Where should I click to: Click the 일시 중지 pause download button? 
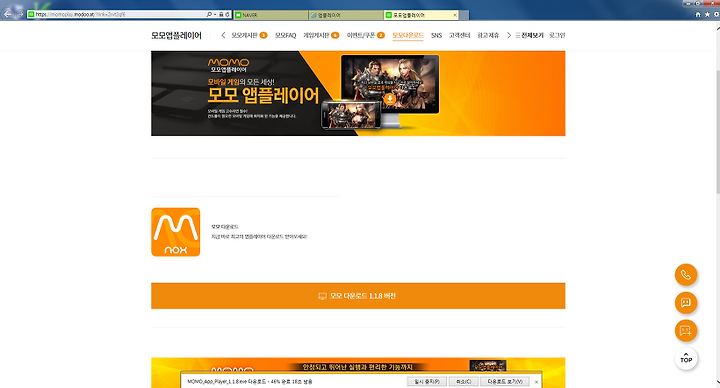[427, 382]
